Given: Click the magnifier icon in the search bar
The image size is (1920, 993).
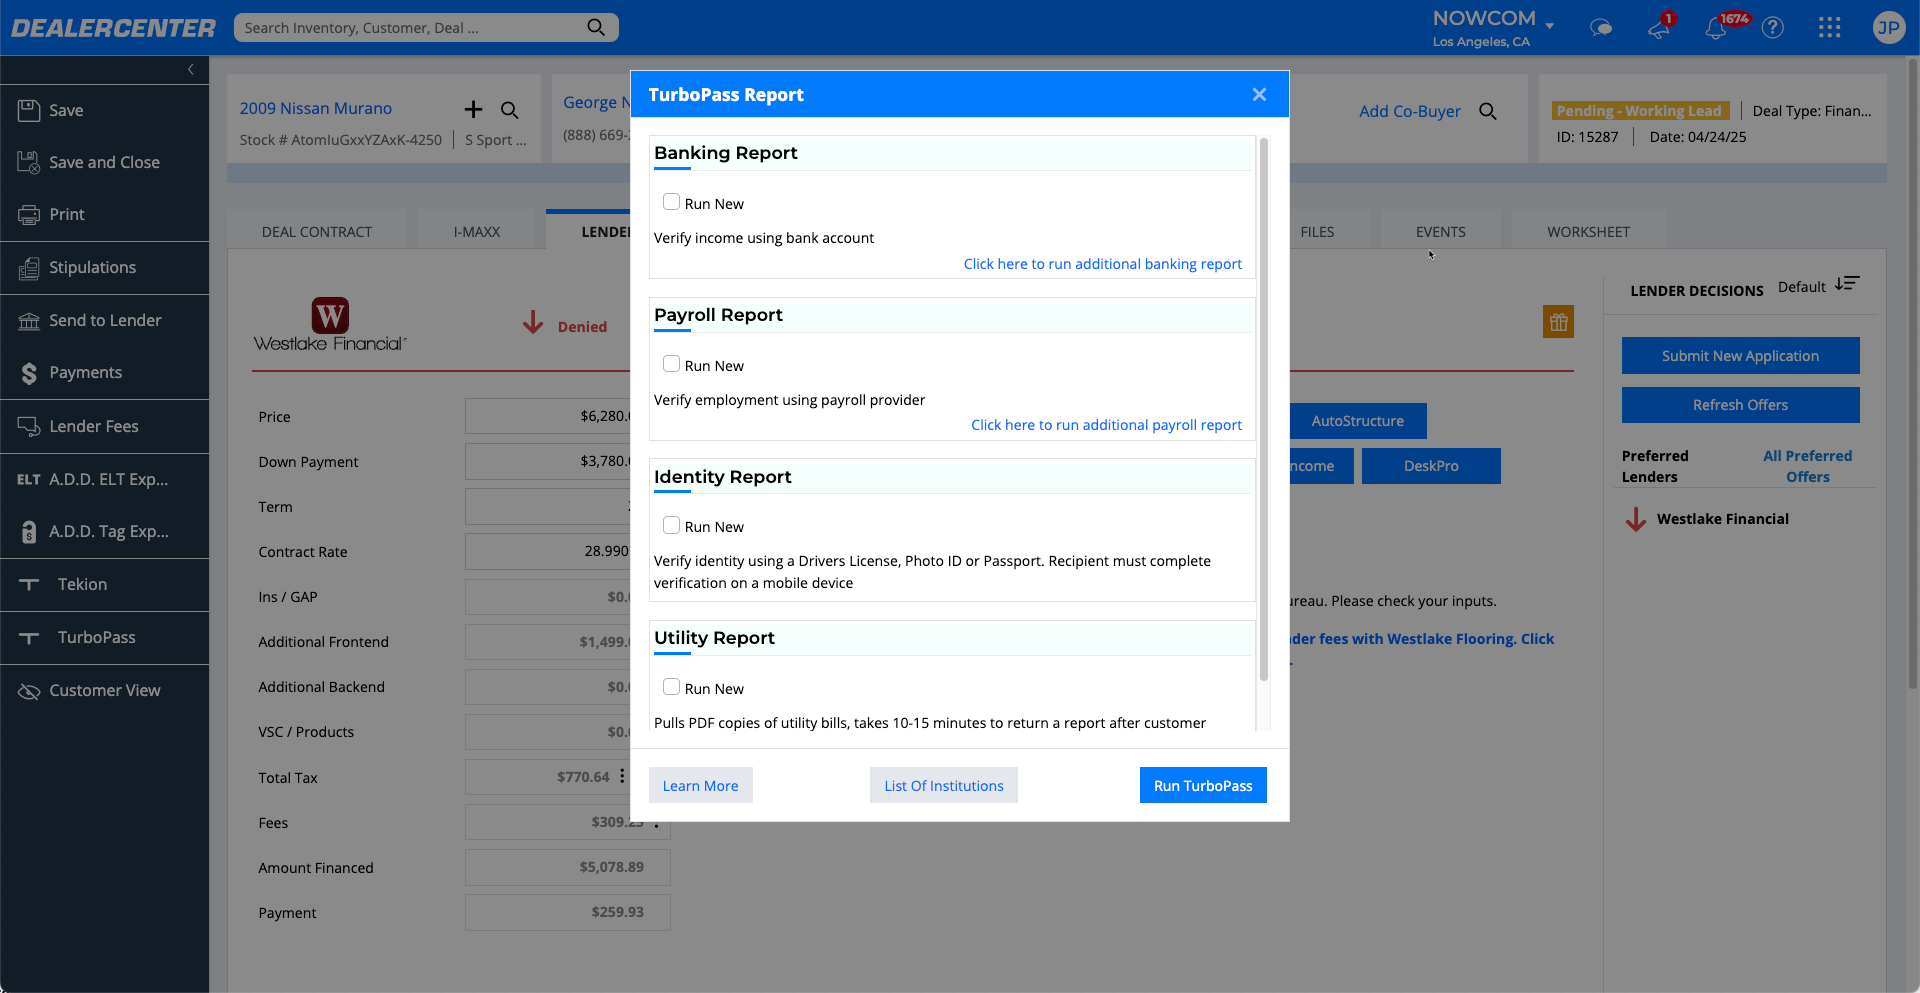Looking at the screenshot, I should (x=596, y=27).
